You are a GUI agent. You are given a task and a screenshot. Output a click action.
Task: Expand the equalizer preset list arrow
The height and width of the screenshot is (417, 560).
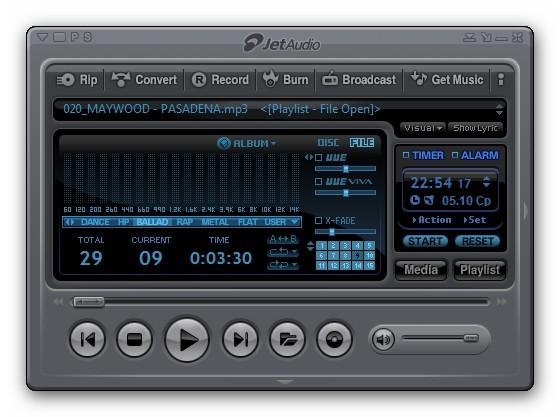pyautogui.click(x=294, y=222)
